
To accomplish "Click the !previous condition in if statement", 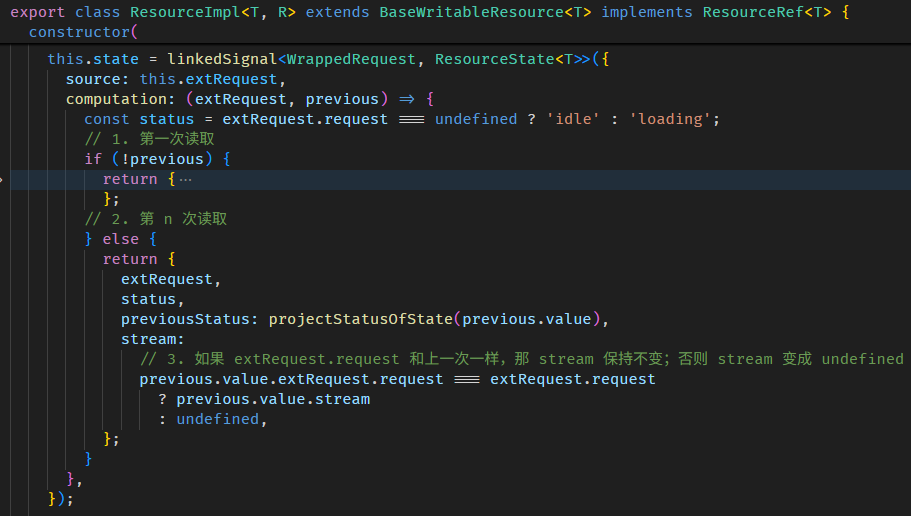I will click(x=162, y=159).
